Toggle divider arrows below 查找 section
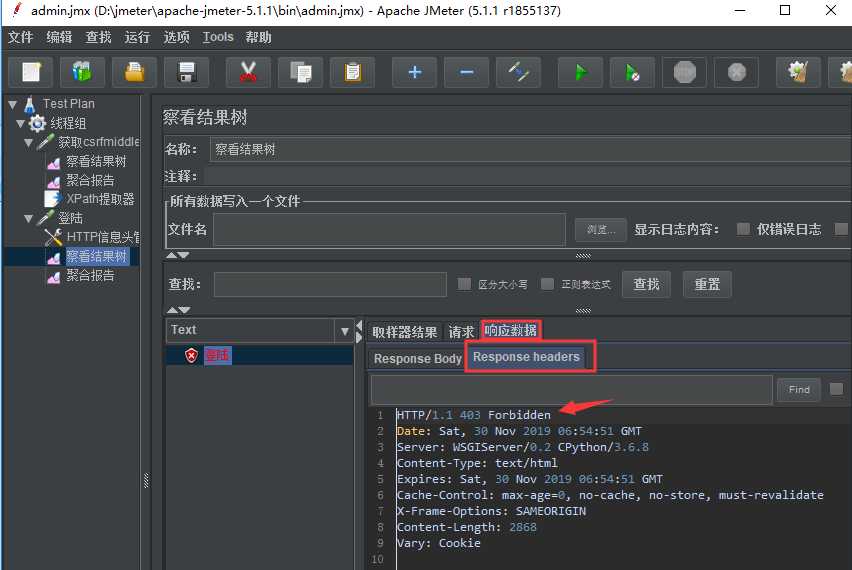The image size is (852, 570). click(178, 310)
